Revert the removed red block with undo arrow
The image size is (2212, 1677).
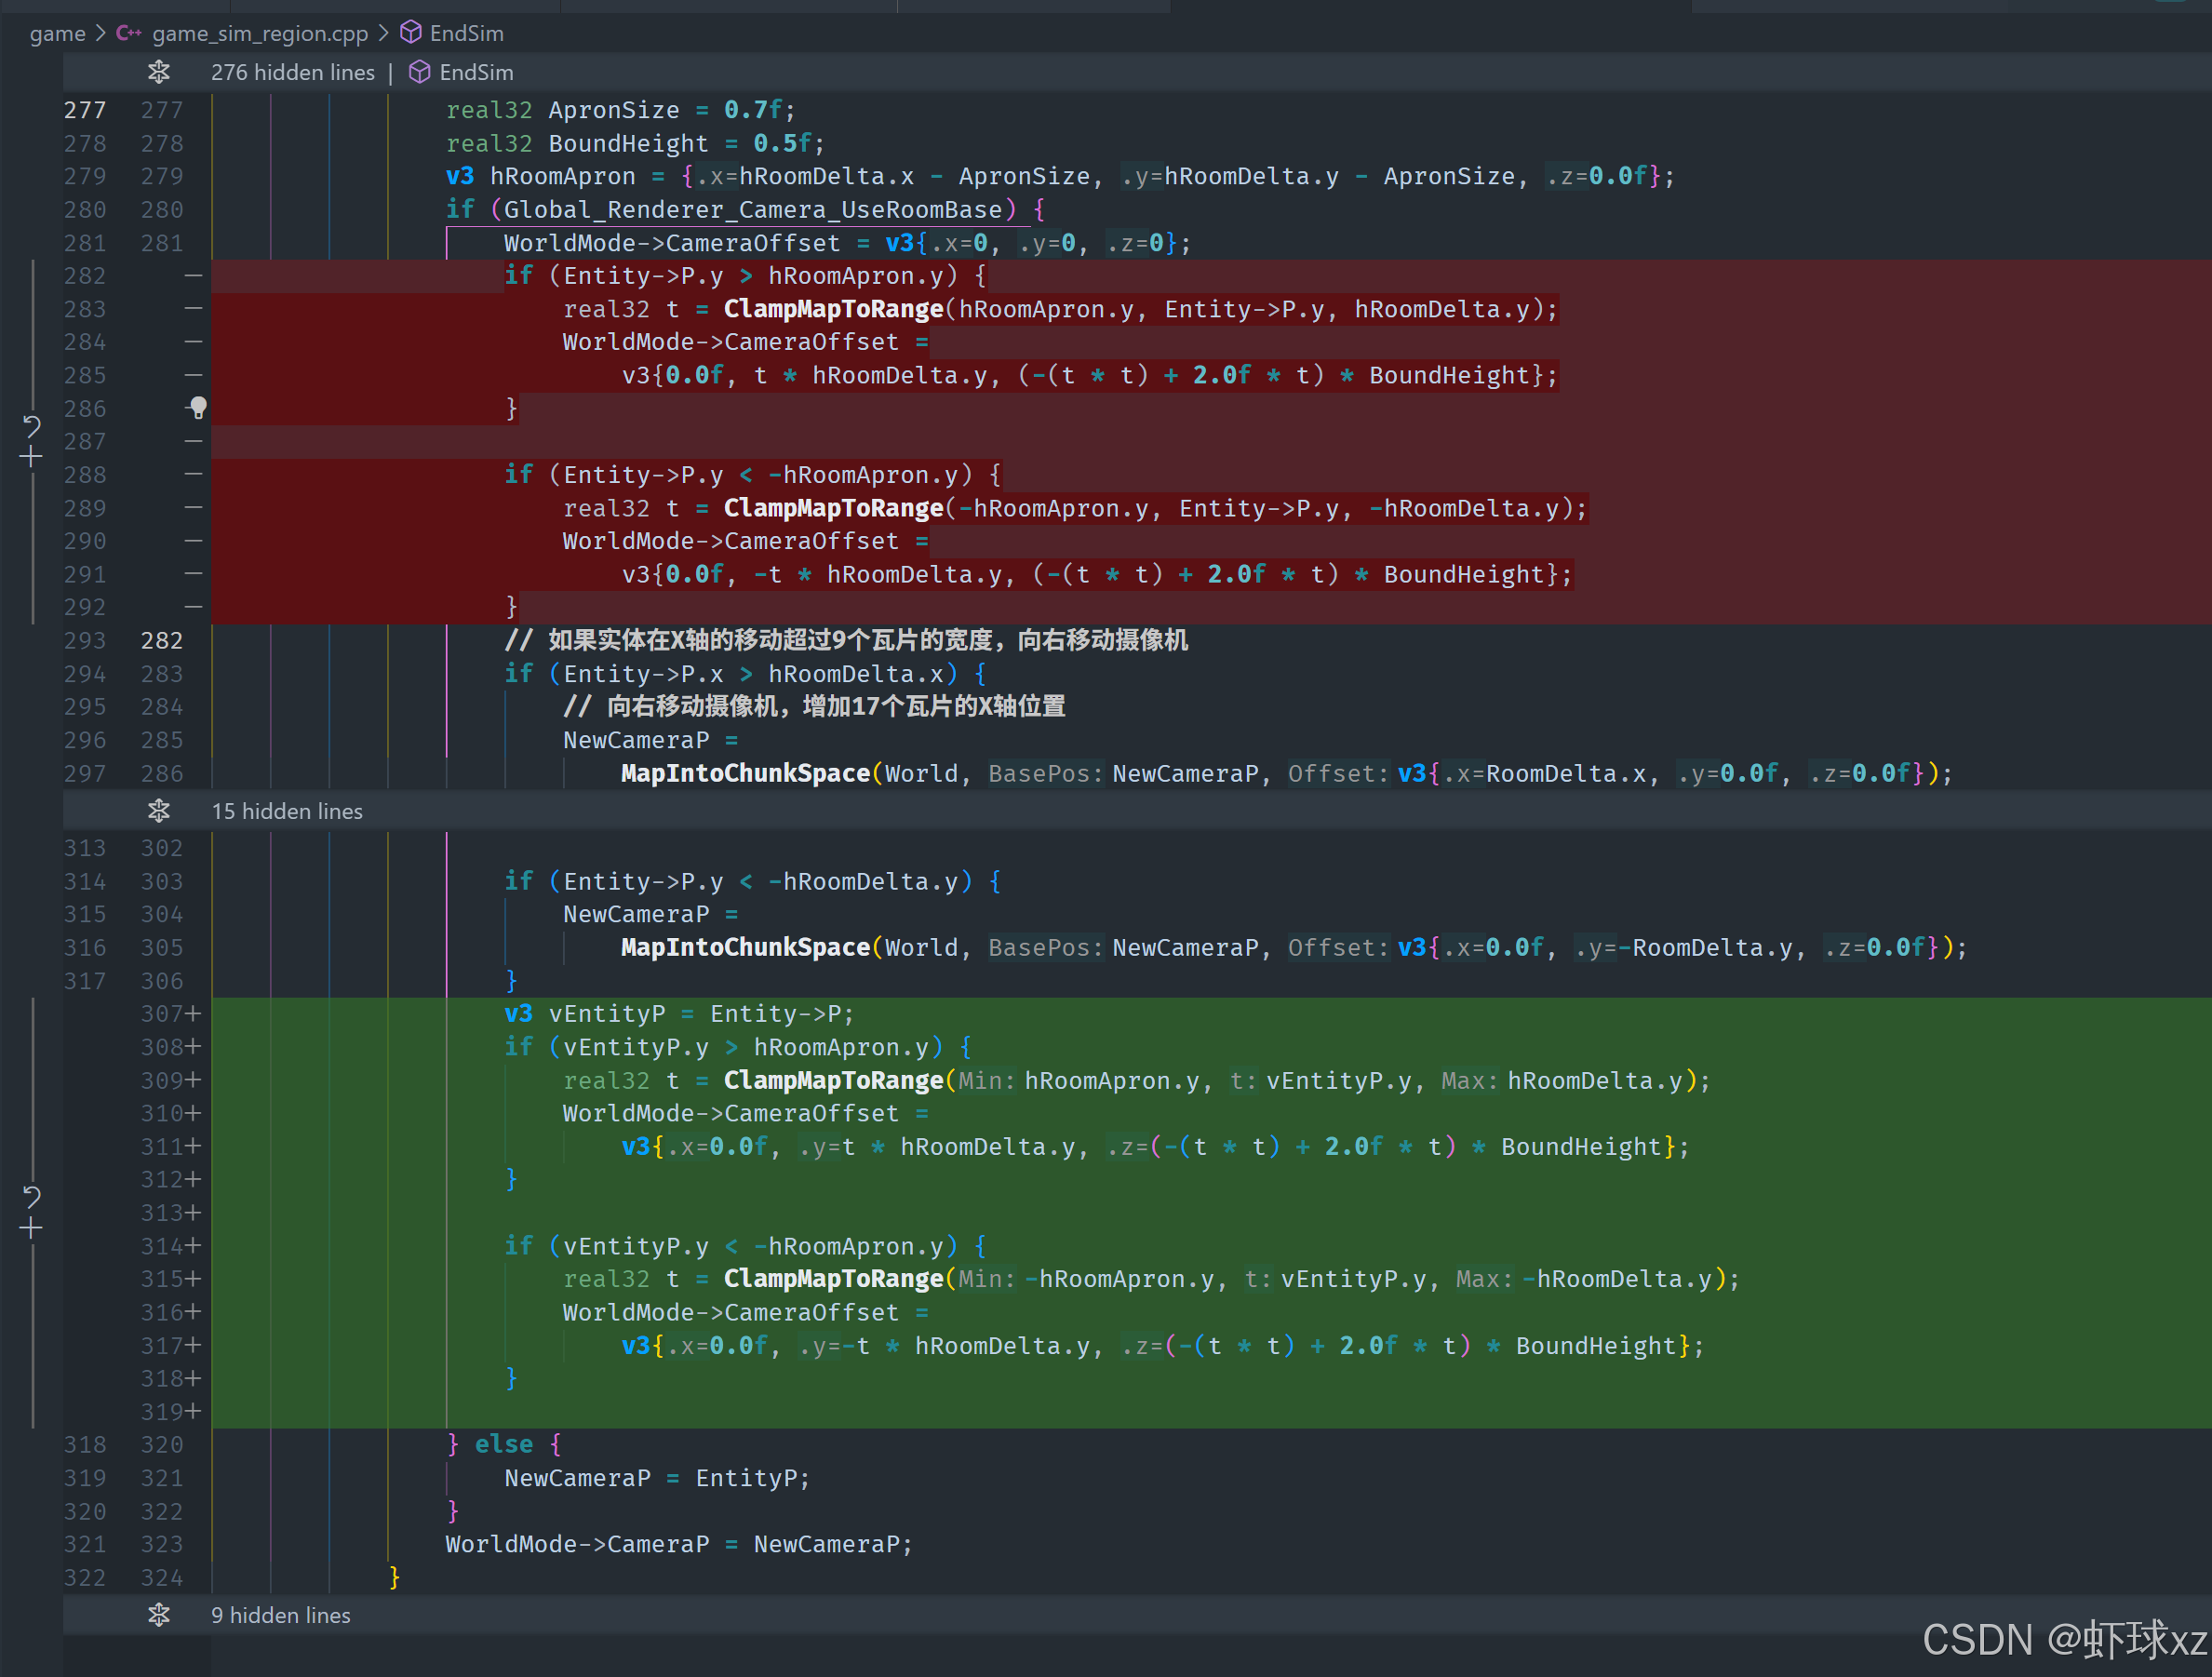point(32,427)
